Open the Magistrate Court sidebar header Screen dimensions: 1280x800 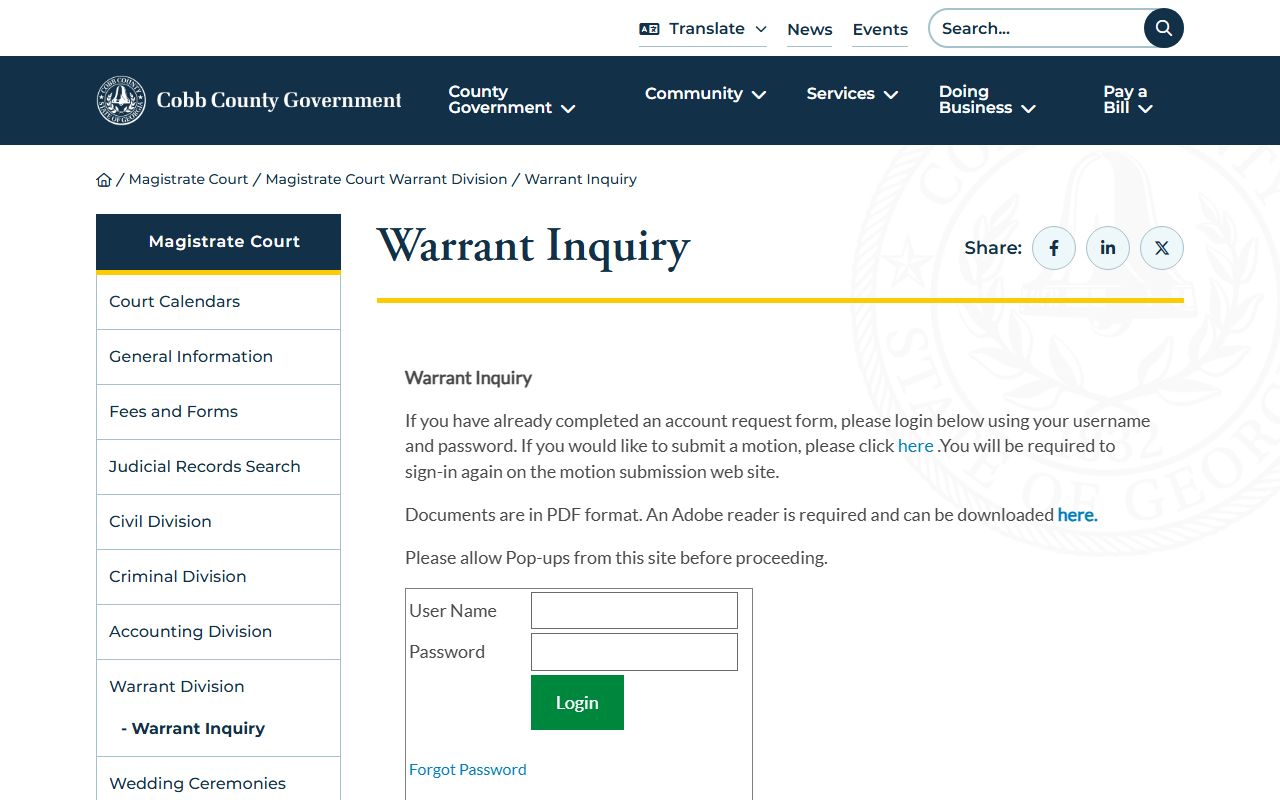218,242
